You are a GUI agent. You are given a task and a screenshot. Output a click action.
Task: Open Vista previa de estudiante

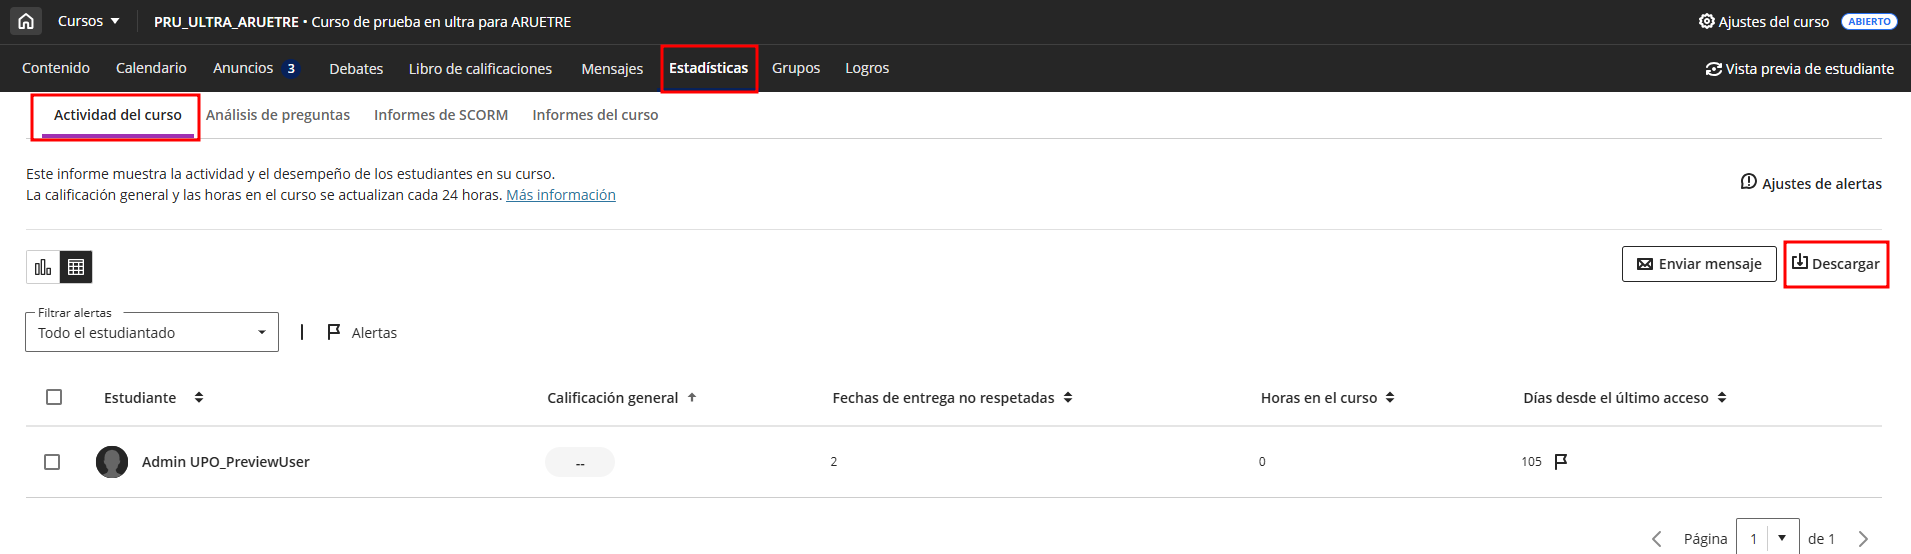coord(1799,69)
